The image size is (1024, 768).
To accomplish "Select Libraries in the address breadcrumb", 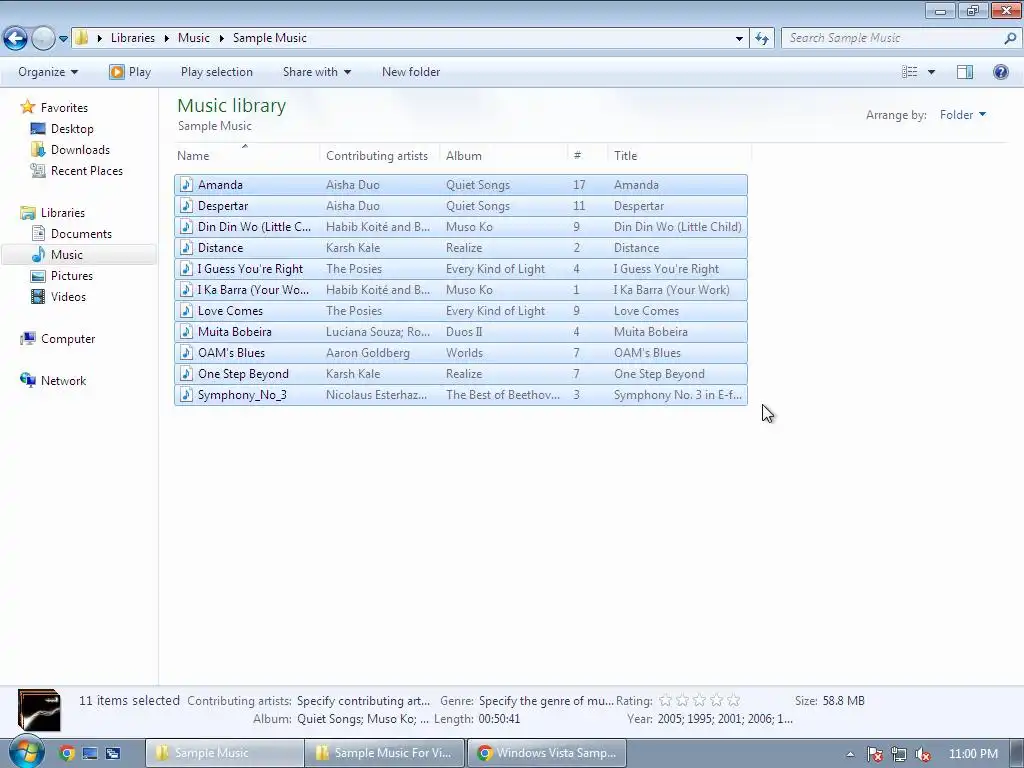I will click(x=133, y=38).
